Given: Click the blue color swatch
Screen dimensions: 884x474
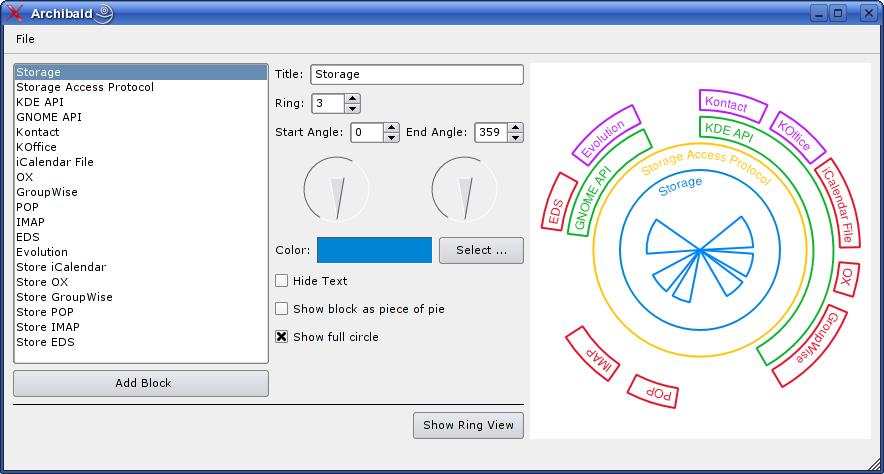Looking at the screenshot, I should coord(374,250).
